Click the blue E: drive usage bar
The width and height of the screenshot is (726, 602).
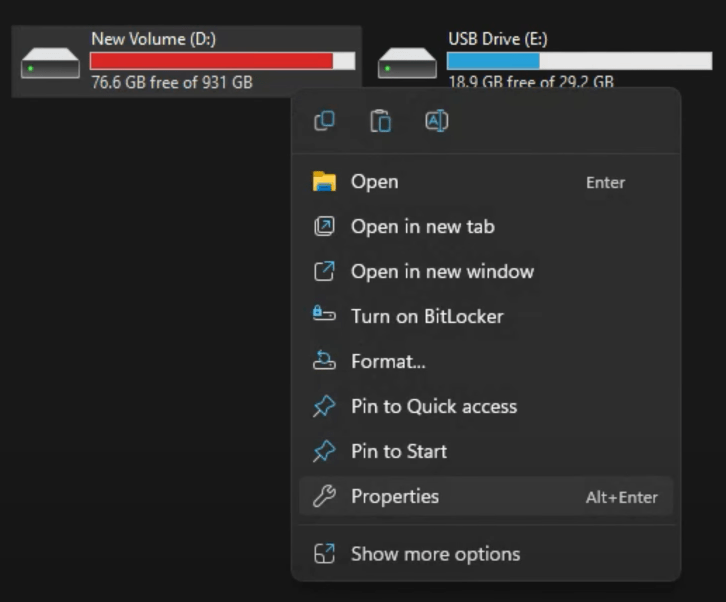[493, 61]
